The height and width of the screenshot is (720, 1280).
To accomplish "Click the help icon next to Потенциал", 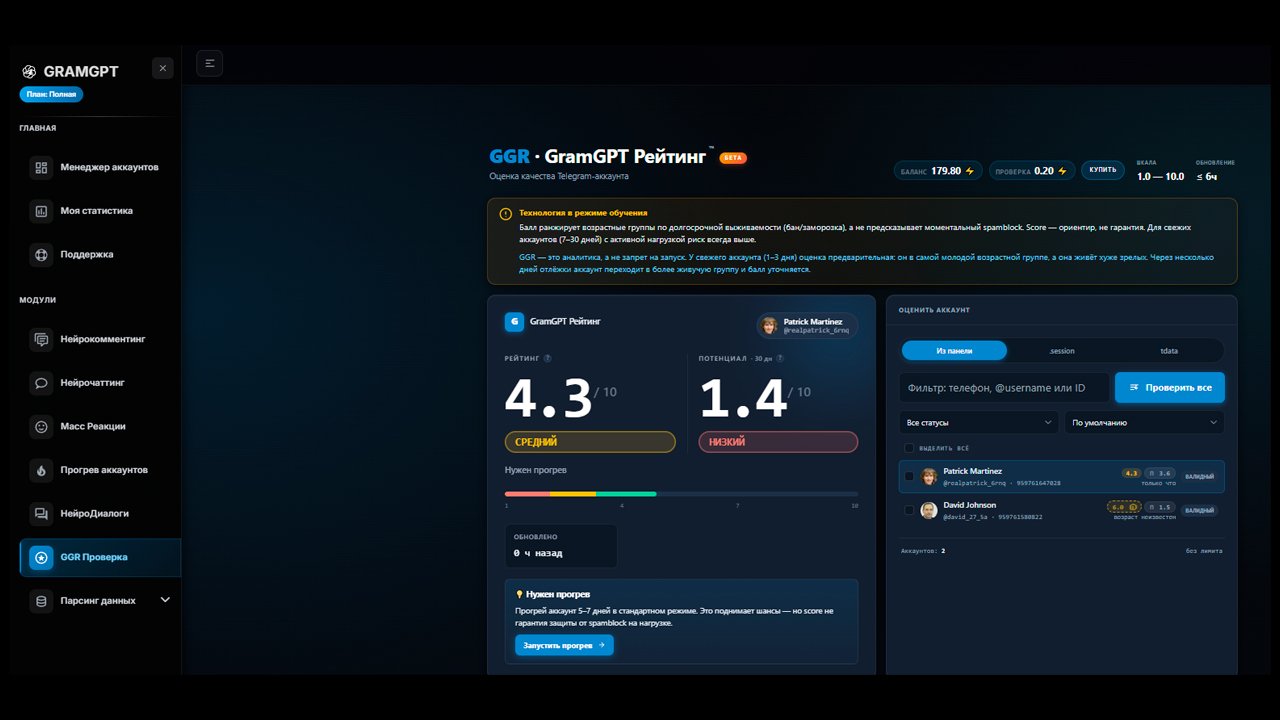I will point(780,358).
